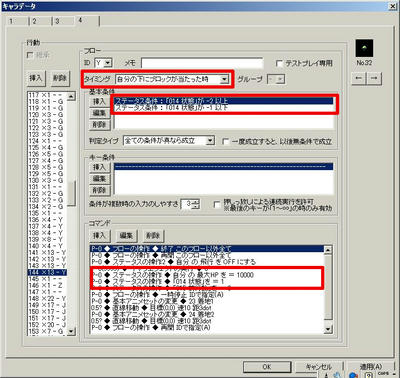Confirm with the OK button
The width and height of the screenshot is (400, 378).
(x=267, y=367)
